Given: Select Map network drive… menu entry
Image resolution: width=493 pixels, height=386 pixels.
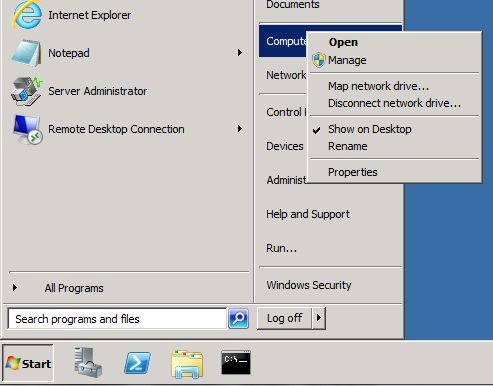Looking at the screenshot, I should tap(378, 86).
